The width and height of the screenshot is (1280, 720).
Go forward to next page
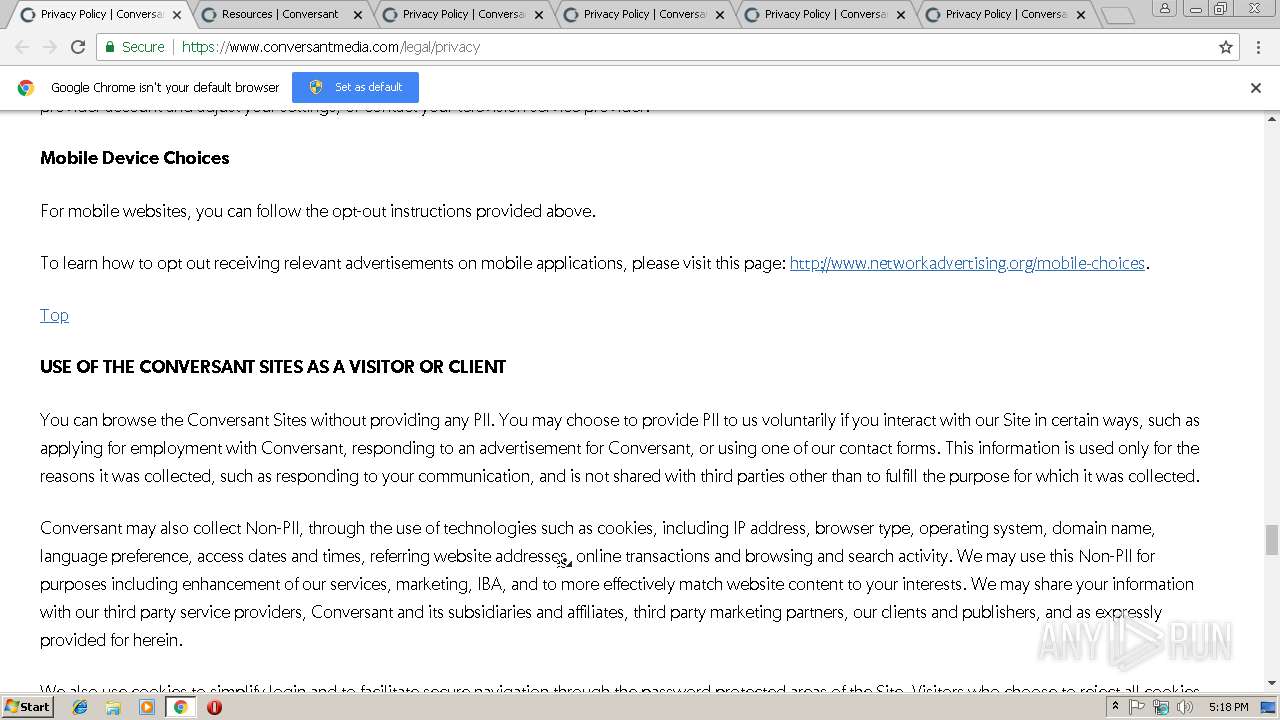50,47
